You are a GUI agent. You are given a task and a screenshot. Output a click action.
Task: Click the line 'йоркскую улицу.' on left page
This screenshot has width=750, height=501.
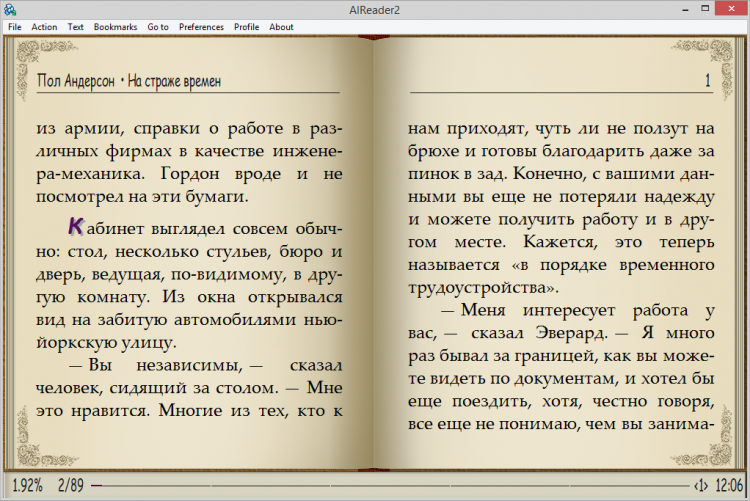[106, 343]
